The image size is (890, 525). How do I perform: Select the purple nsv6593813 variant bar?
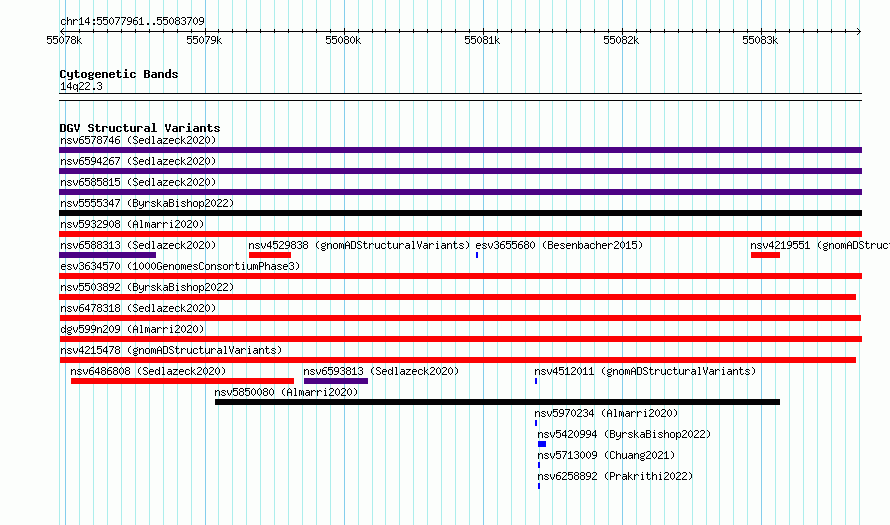(x=335, y=381)
